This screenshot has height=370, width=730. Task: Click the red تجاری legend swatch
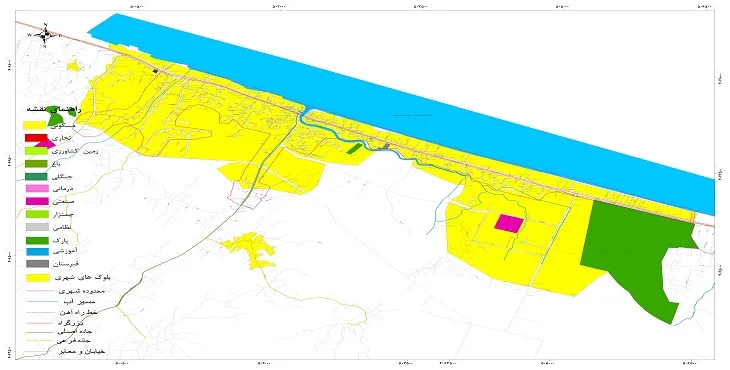[35, 138]
